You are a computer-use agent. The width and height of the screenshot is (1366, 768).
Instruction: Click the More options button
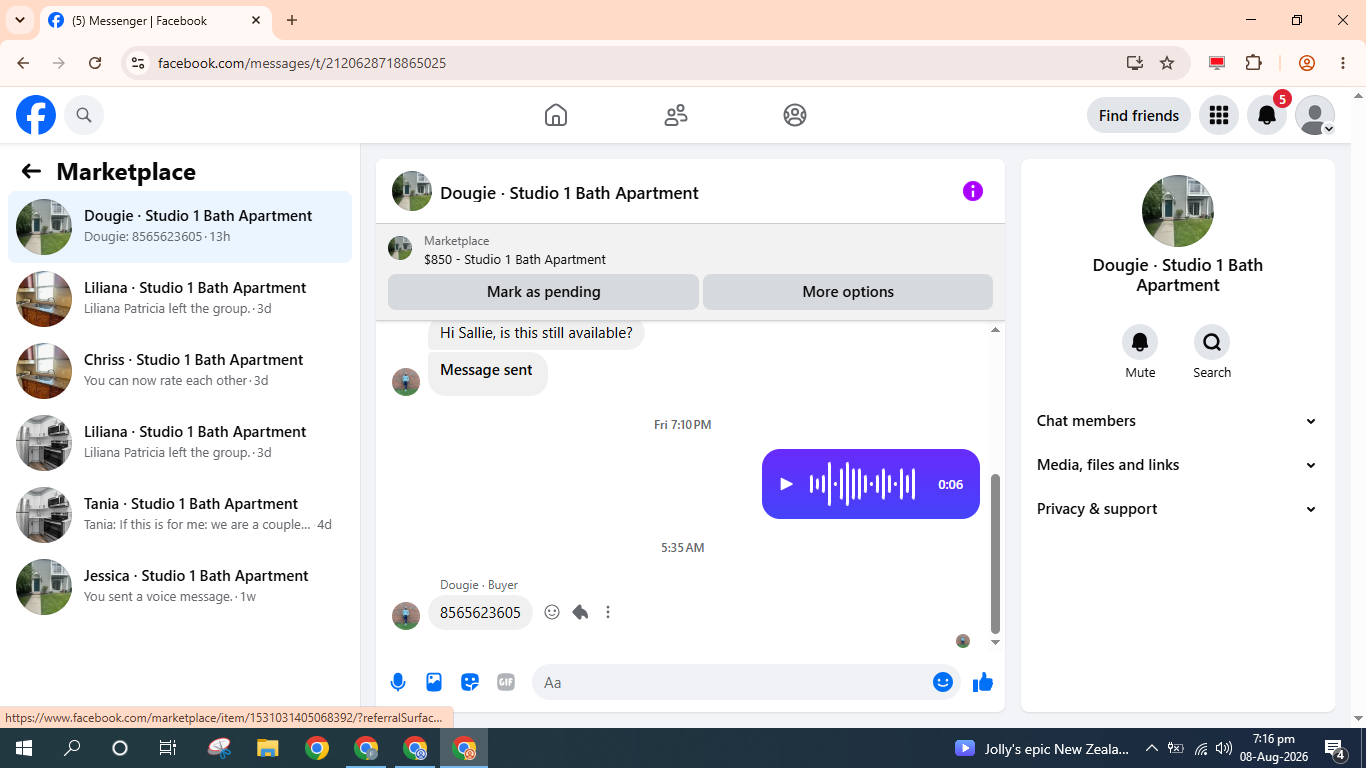pos(848,292)
